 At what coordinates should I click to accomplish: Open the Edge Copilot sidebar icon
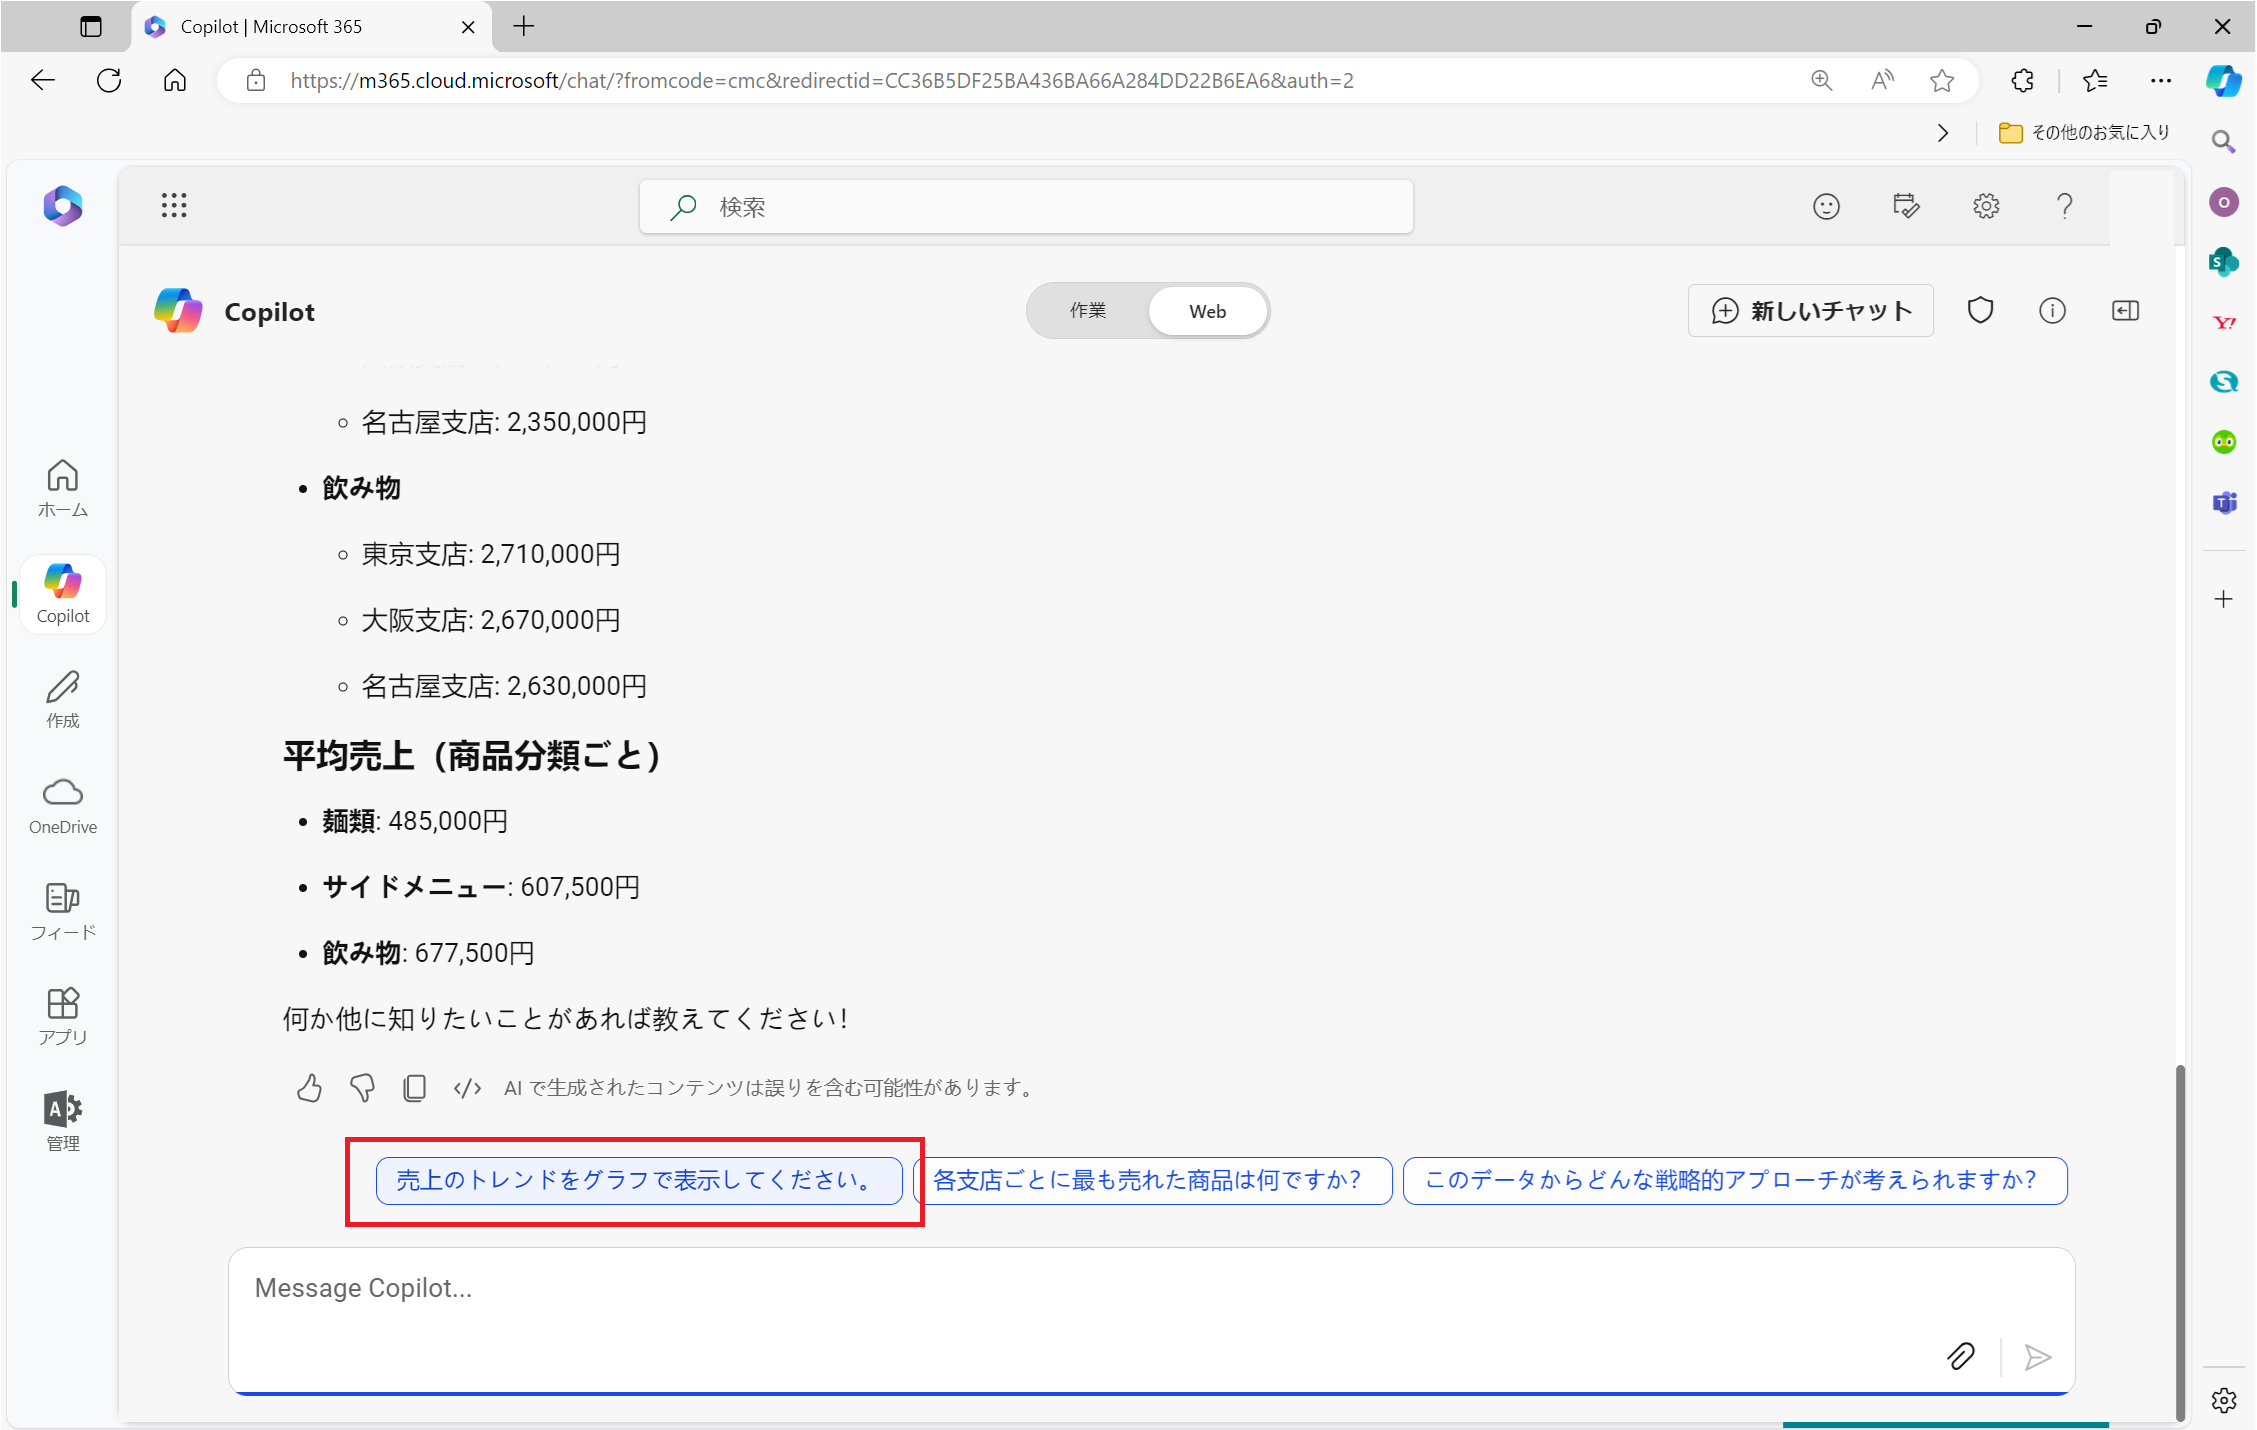click(x=2224, y=80)
